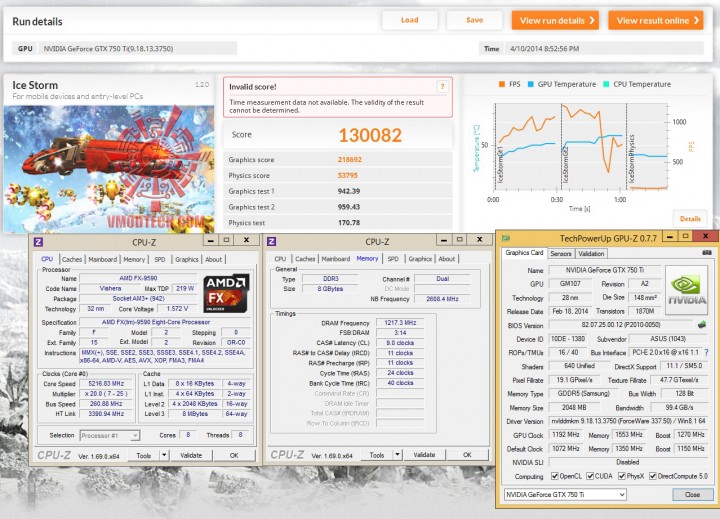
Task: Open the Validation tab in GPU-Z
Action: [591, 254]
